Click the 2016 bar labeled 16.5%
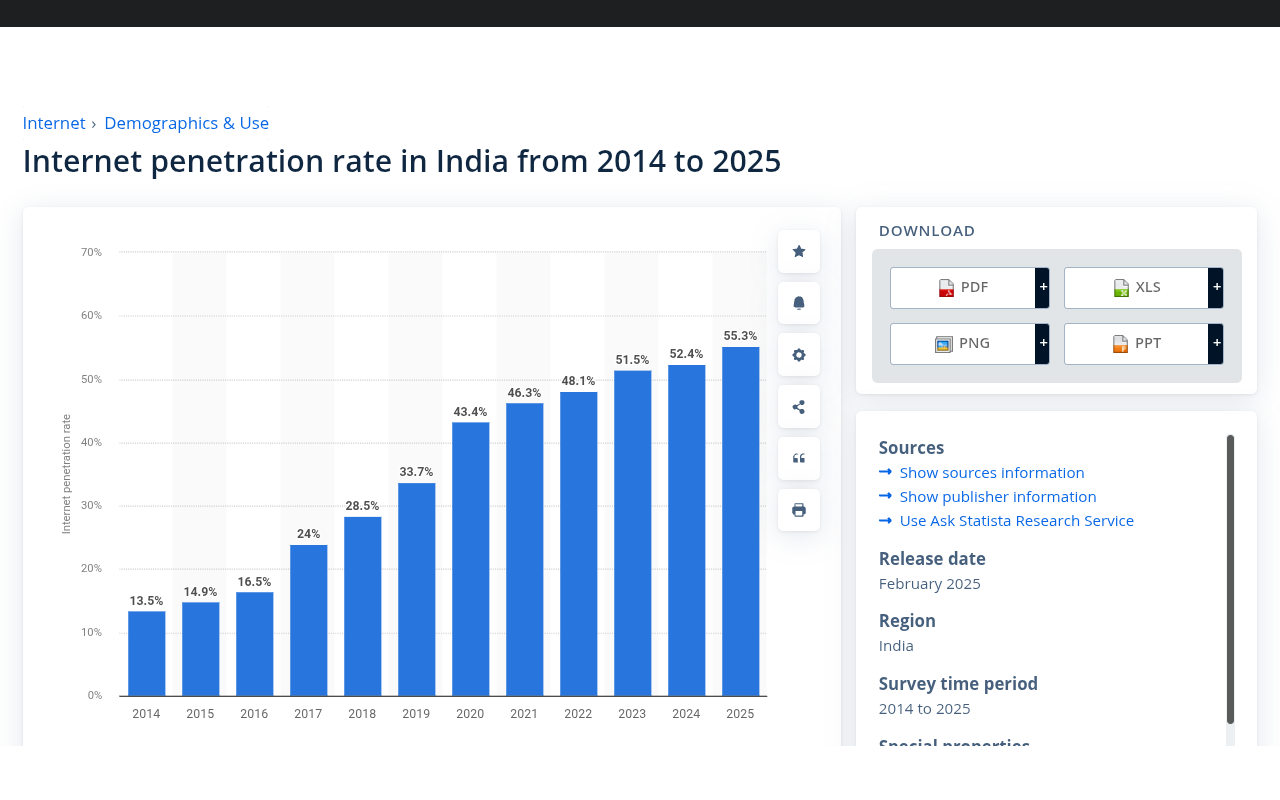1280x800 pixels. coord(254,644)
